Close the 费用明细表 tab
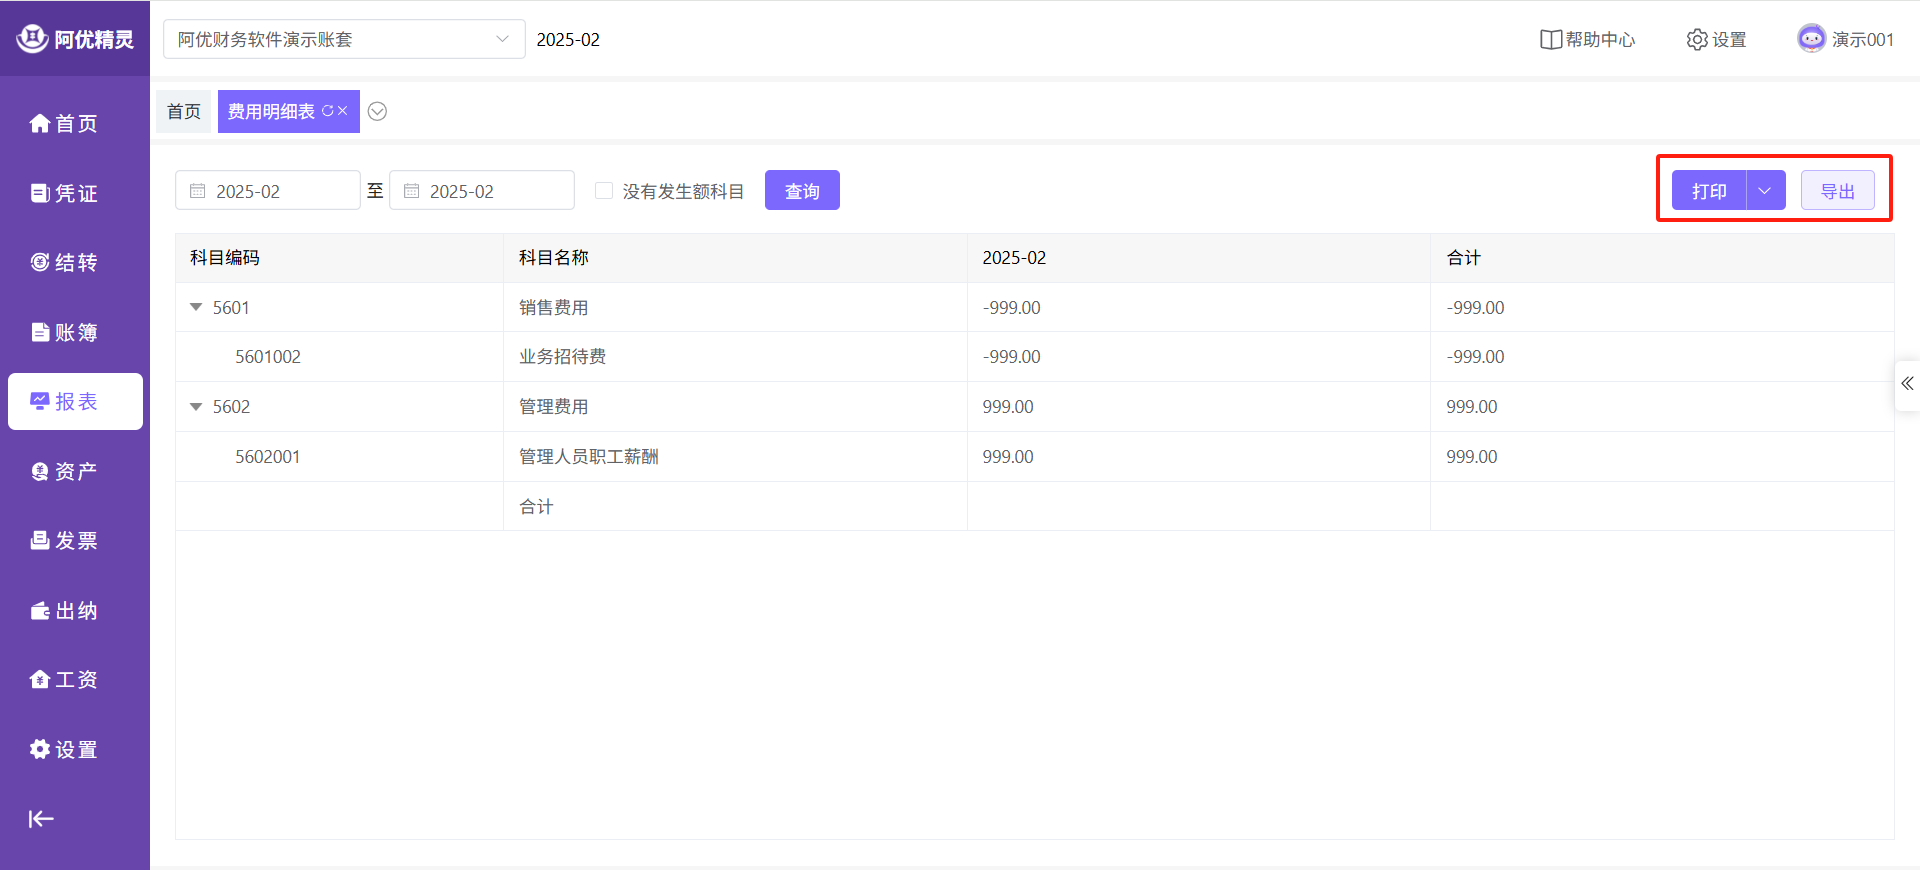1920x870 pixels. 343,111
